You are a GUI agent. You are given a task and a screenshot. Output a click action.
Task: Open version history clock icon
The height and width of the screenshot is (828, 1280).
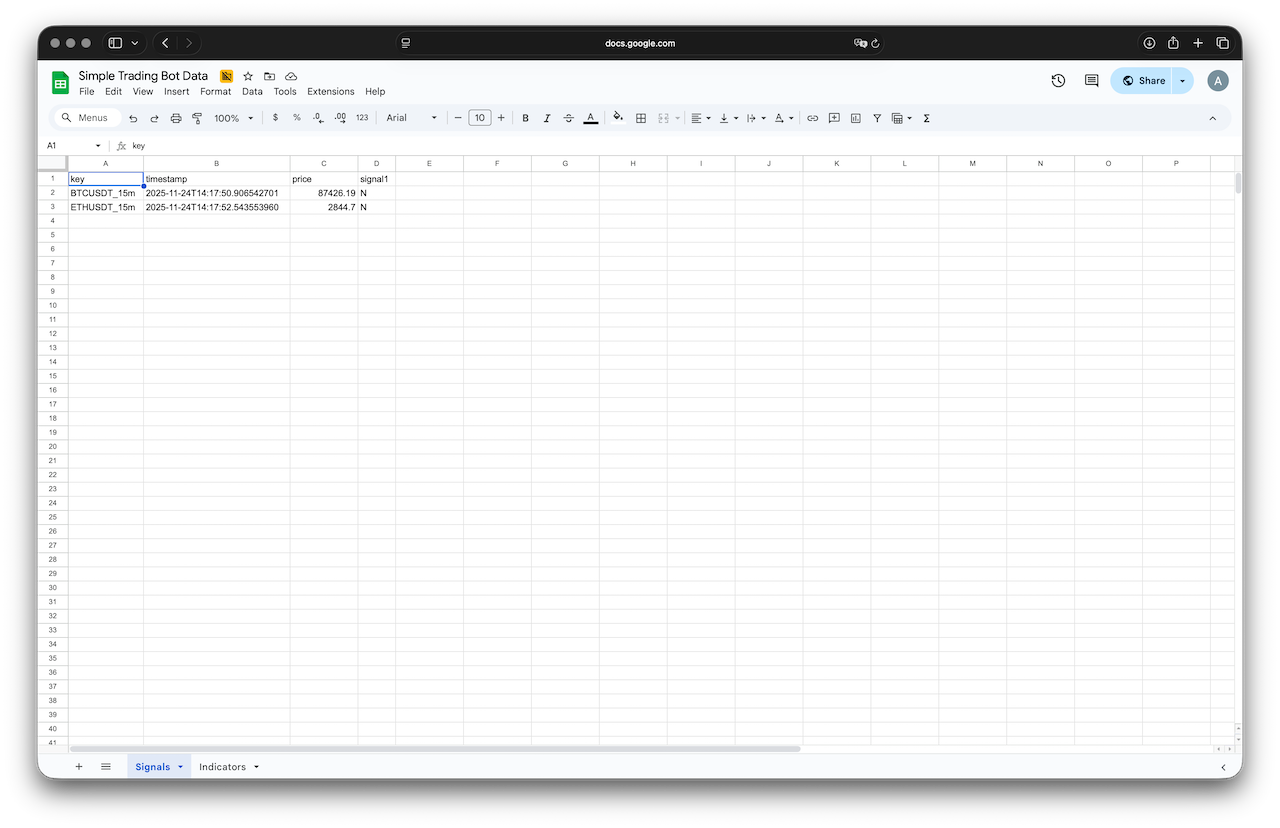1058,81
